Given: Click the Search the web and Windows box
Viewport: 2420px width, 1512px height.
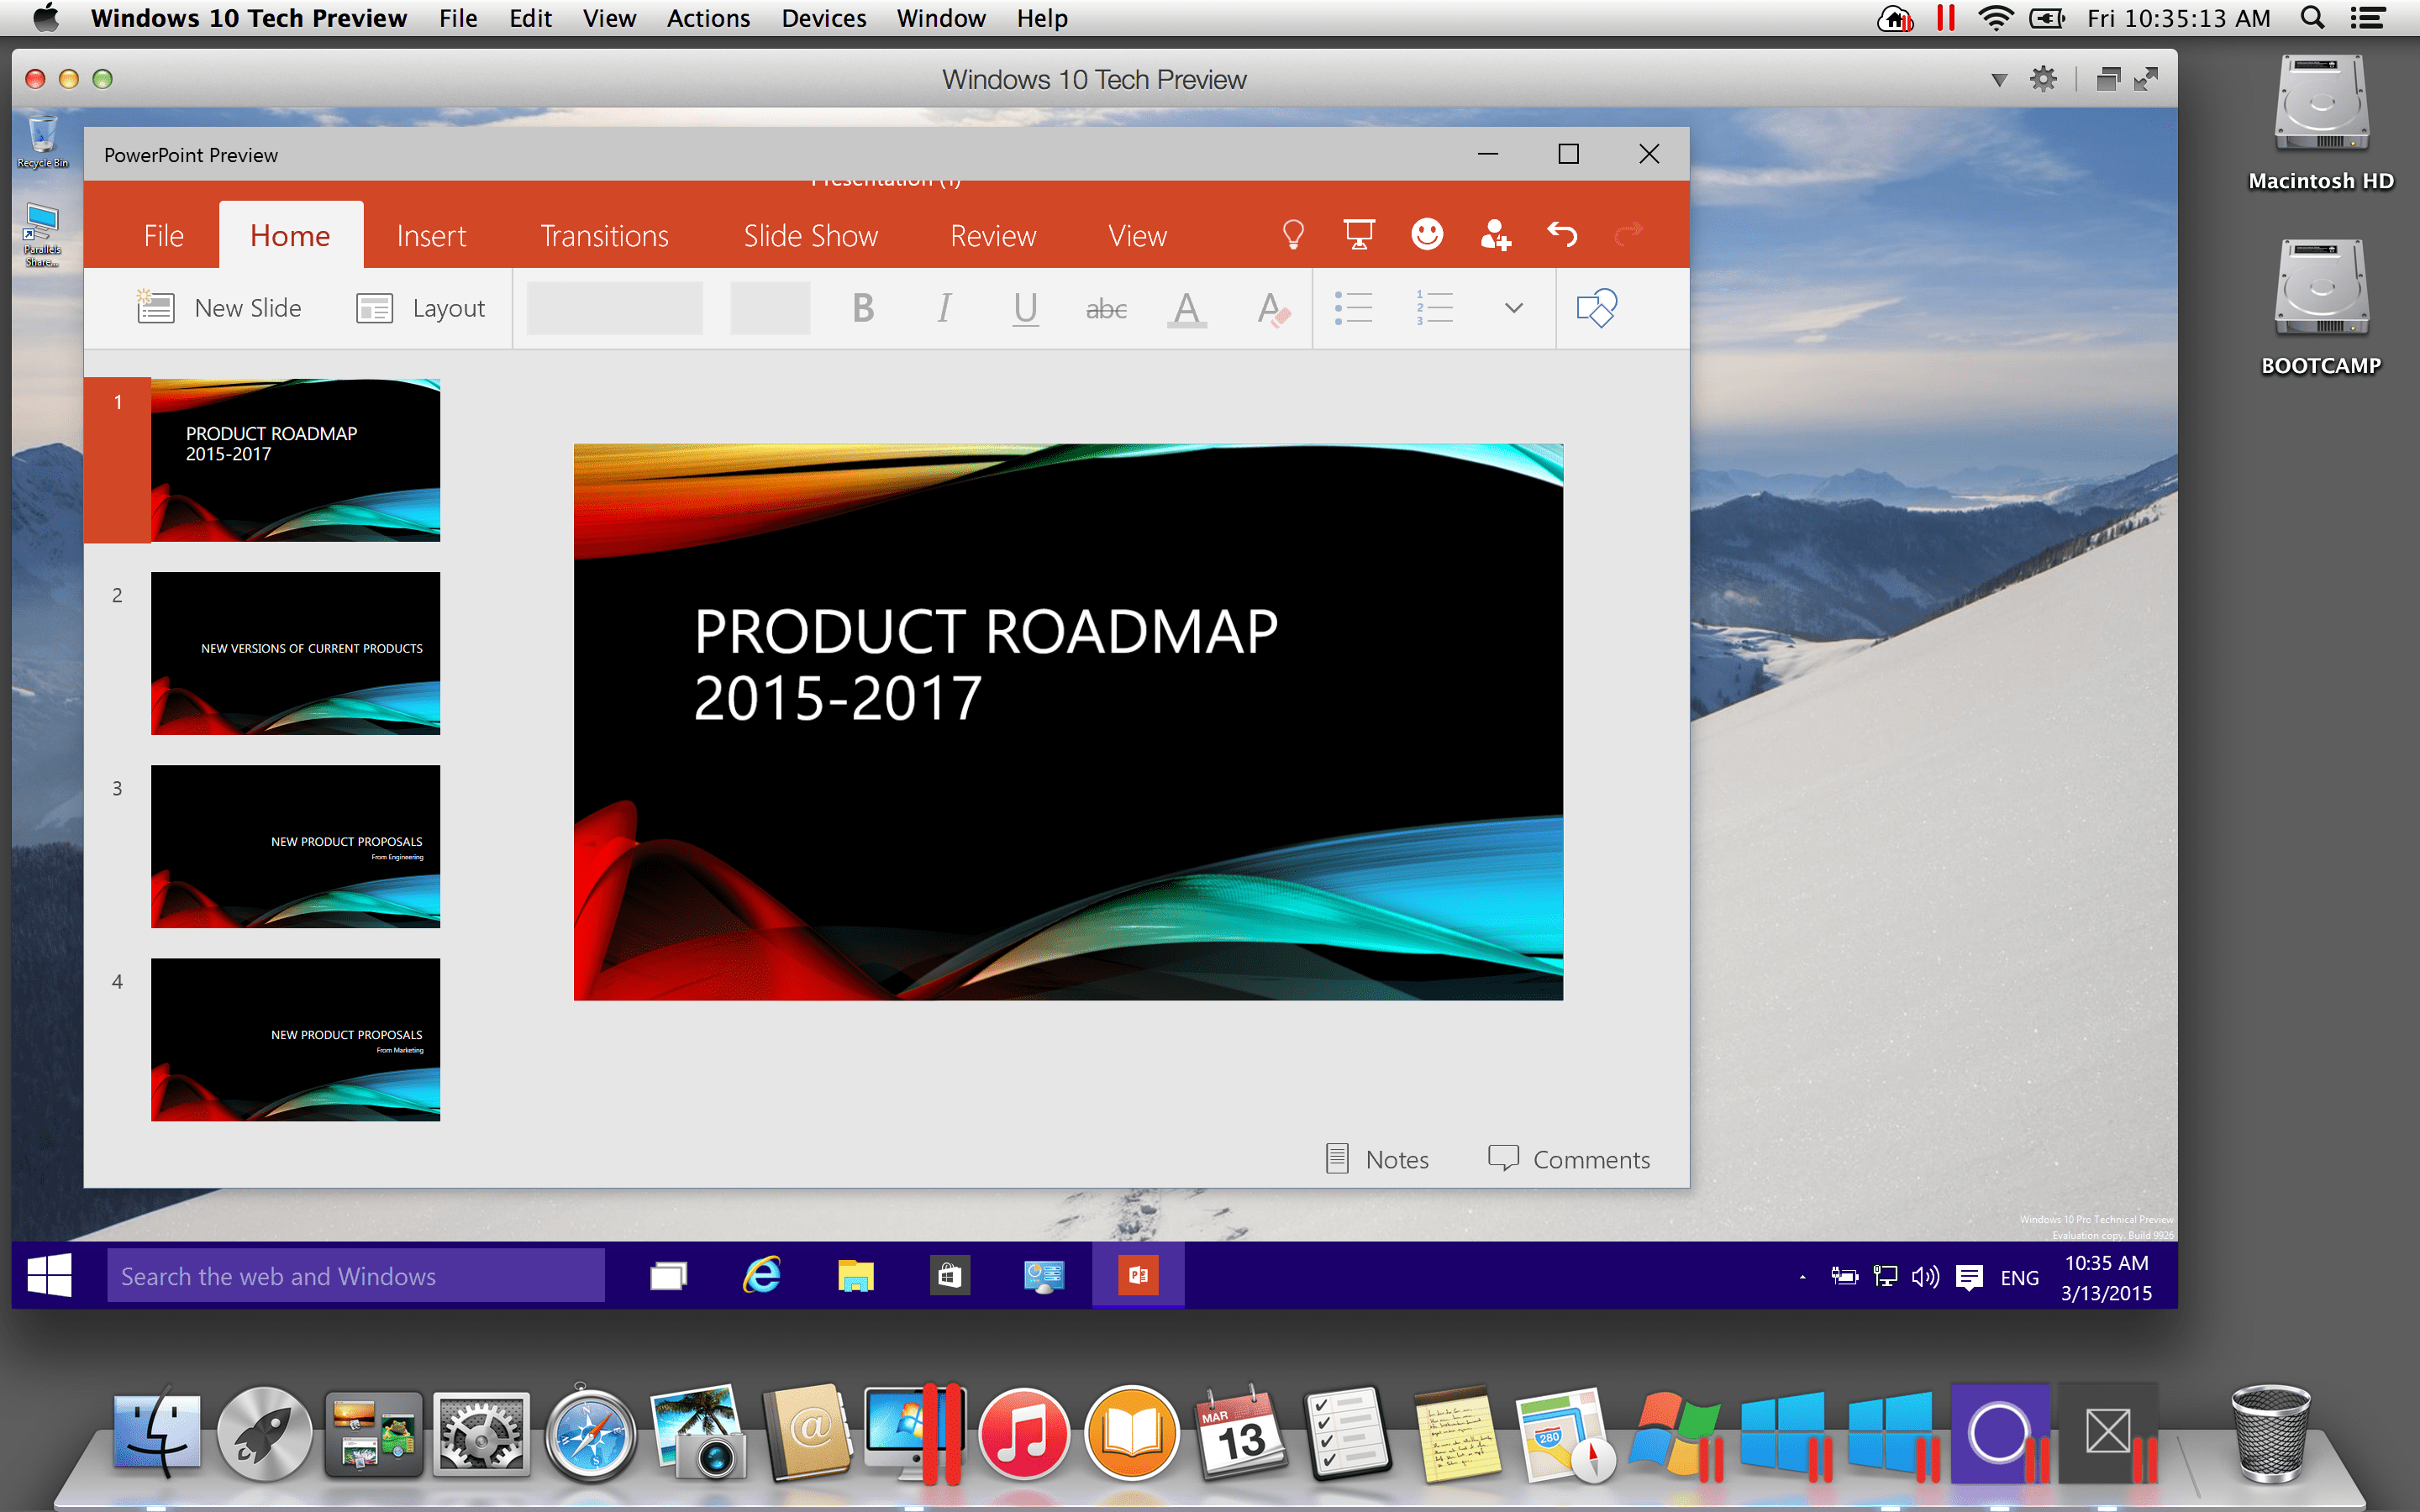Looking at the screenshot, I should coord(356,1275).
